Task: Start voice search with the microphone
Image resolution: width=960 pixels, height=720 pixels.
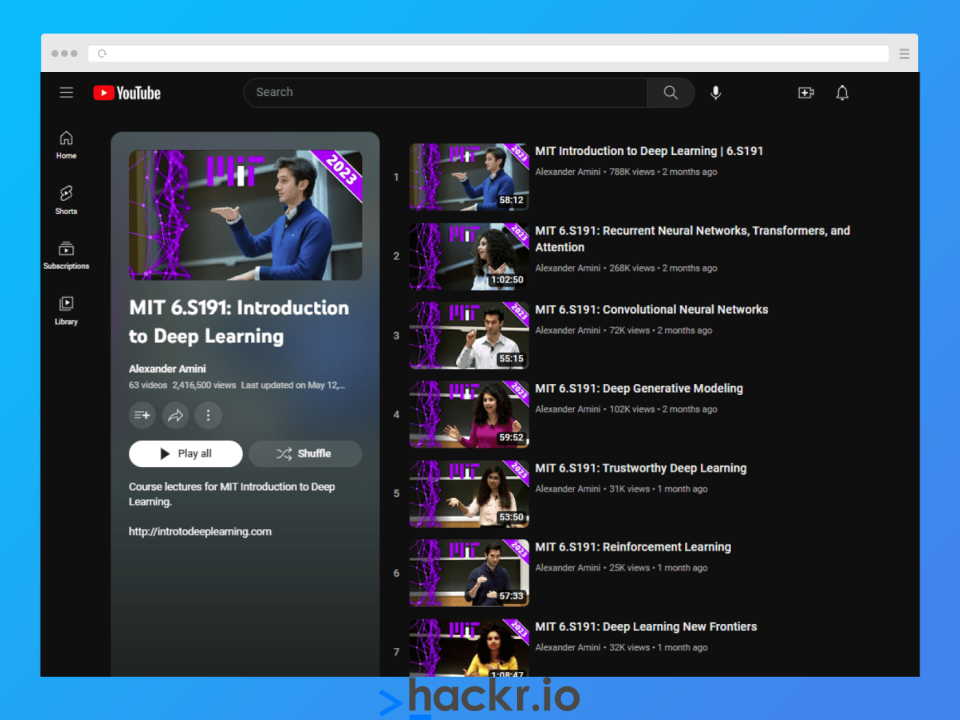Action: pos(715,92)
